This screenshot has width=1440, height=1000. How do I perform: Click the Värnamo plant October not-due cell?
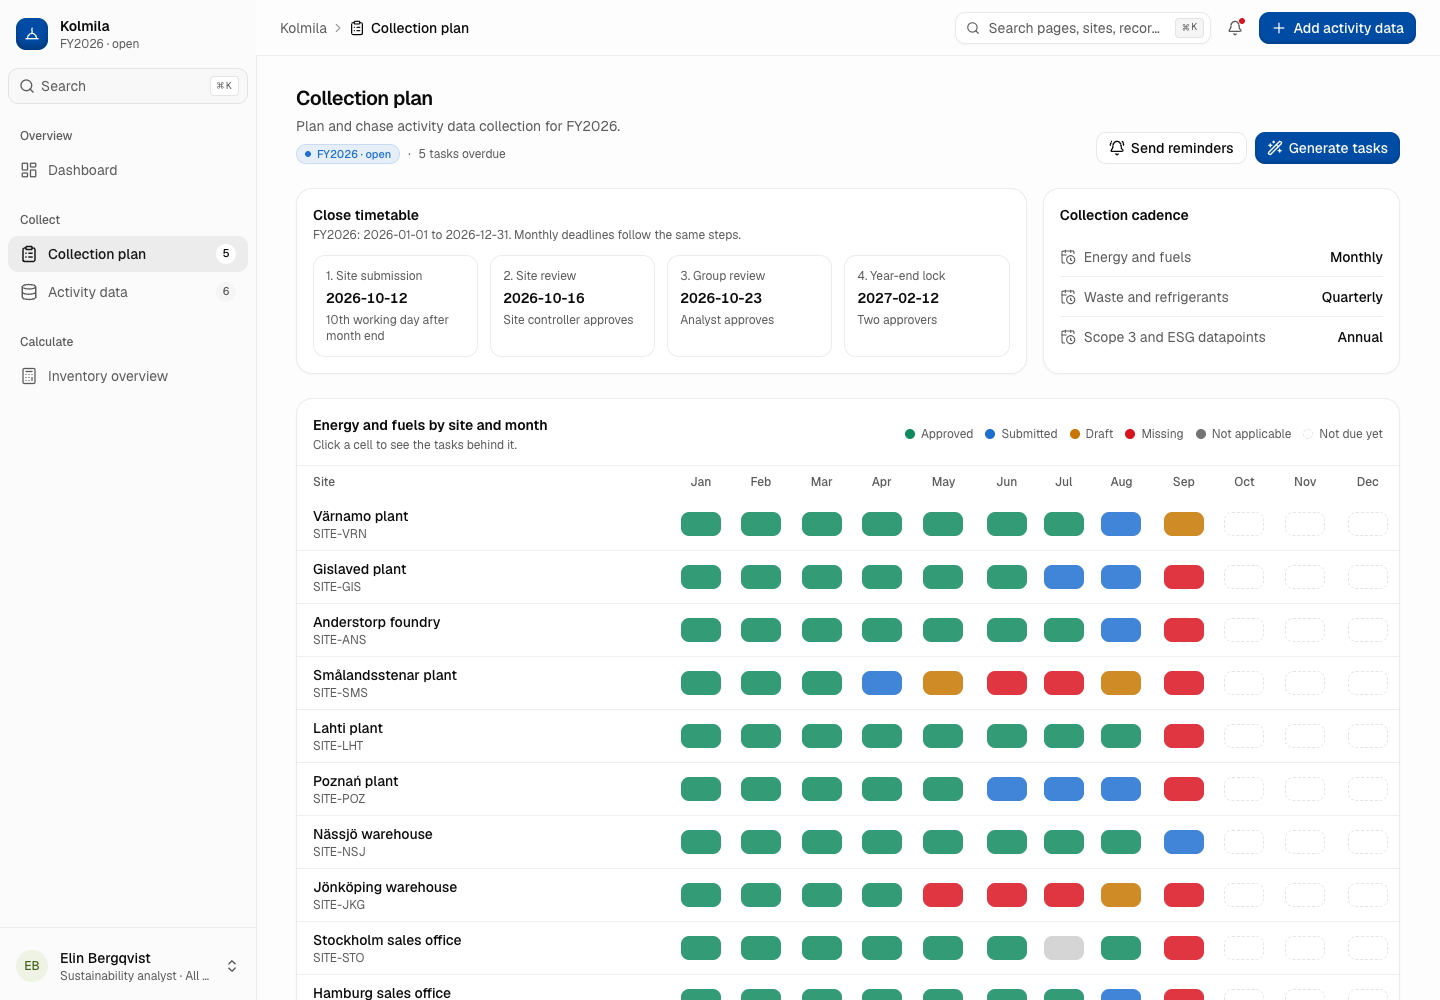click(x=1244, y=524)
